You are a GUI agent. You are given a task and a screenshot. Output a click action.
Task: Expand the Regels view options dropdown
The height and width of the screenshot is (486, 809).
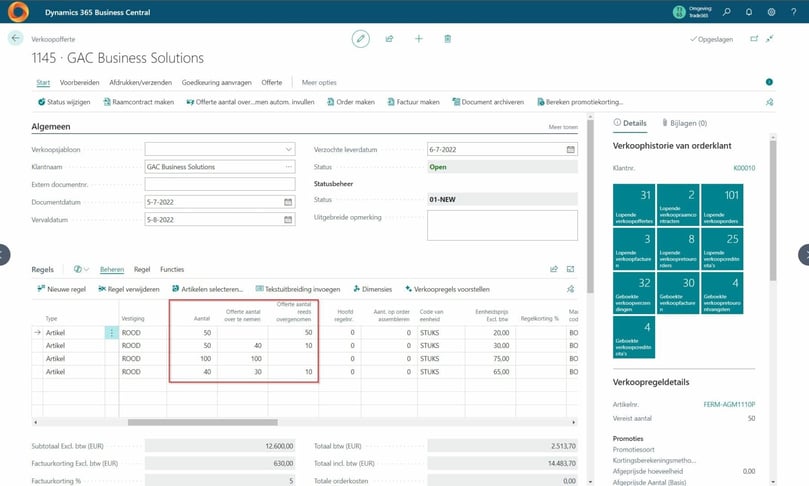[x=81, y=269]
